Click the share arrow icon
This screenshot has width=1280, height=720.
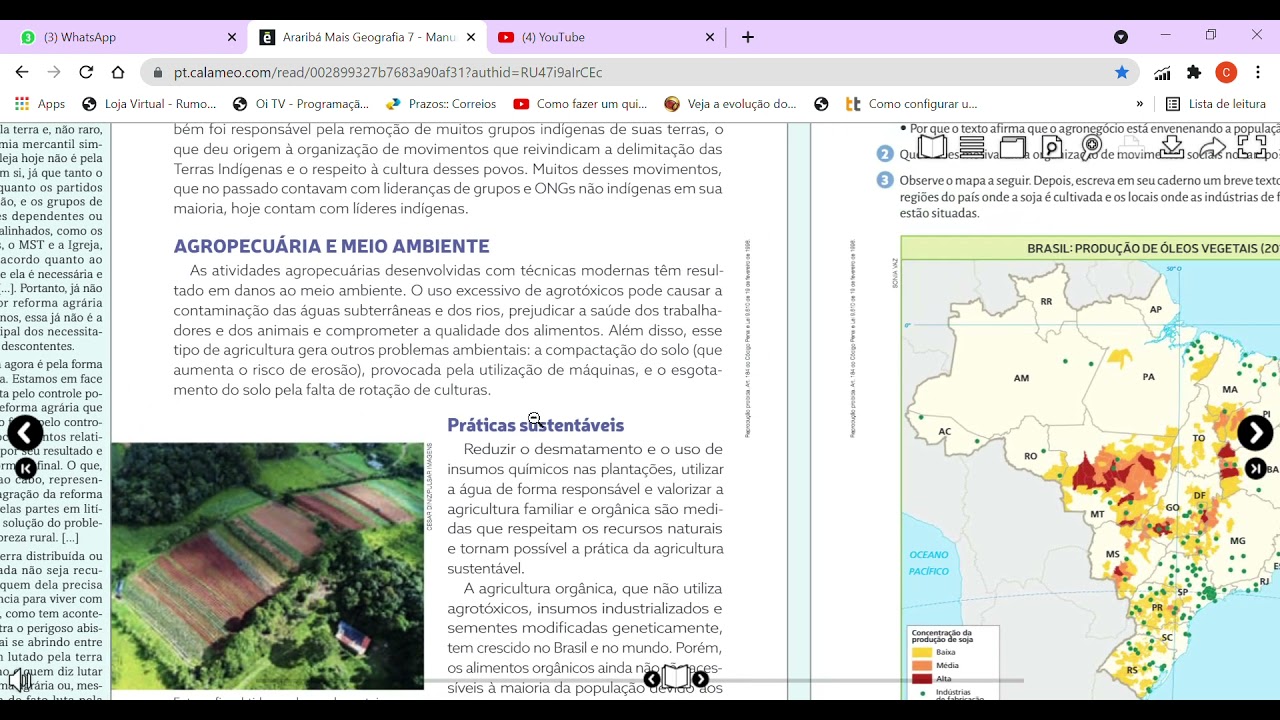coord(1212,148)
